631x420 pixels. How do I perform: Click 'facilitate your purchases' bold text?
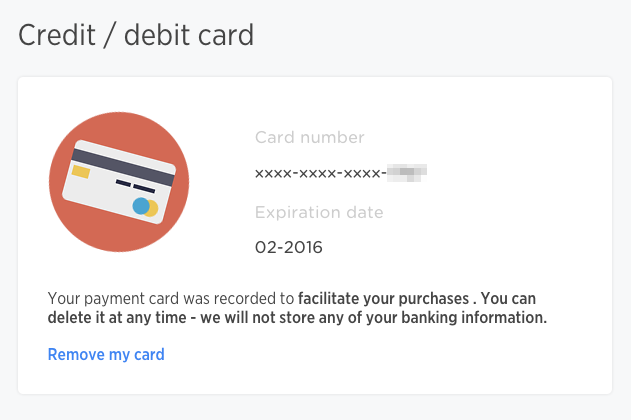(x=384, y=299)
